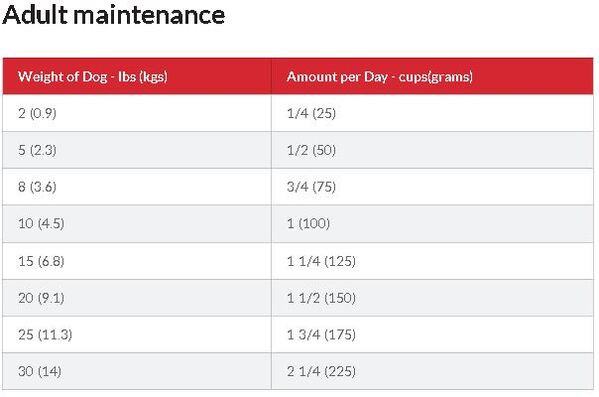Click the 25 (11.3) weight cell
The image size is (599, 397).
137,334
